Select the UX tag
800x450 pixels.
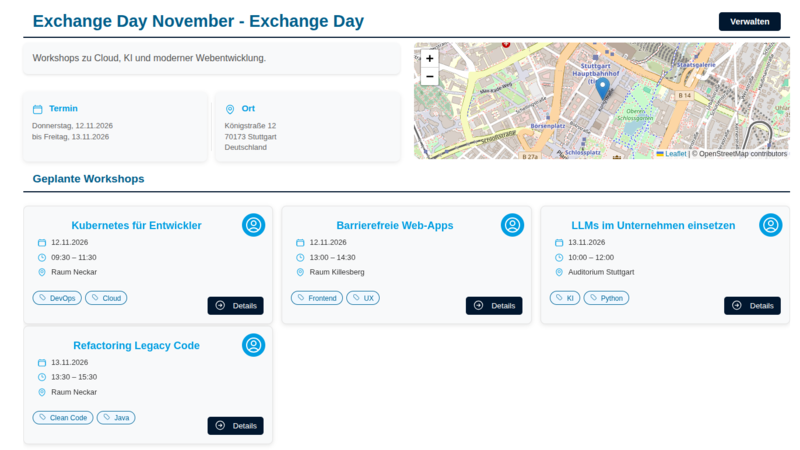coord(363,298)
